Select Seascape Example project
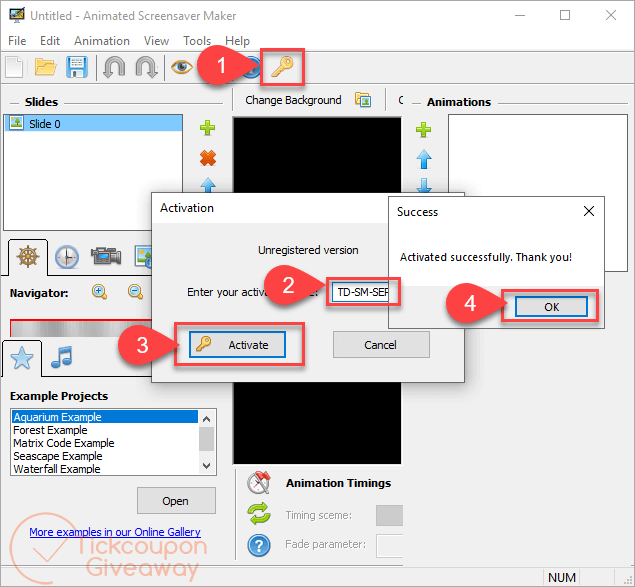 point(105,456)
